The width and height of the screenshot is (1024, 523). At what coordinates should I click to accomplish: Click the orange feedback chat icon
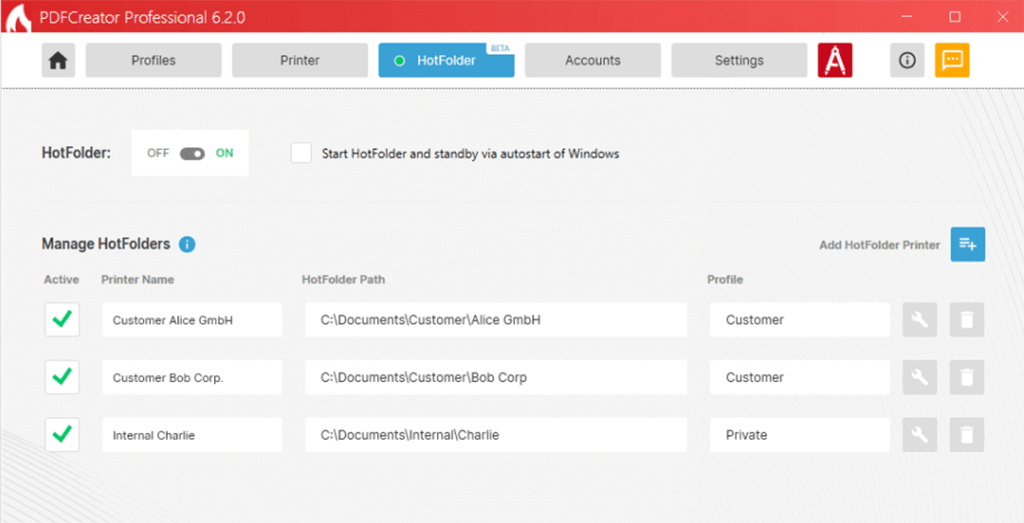point(951,61)
